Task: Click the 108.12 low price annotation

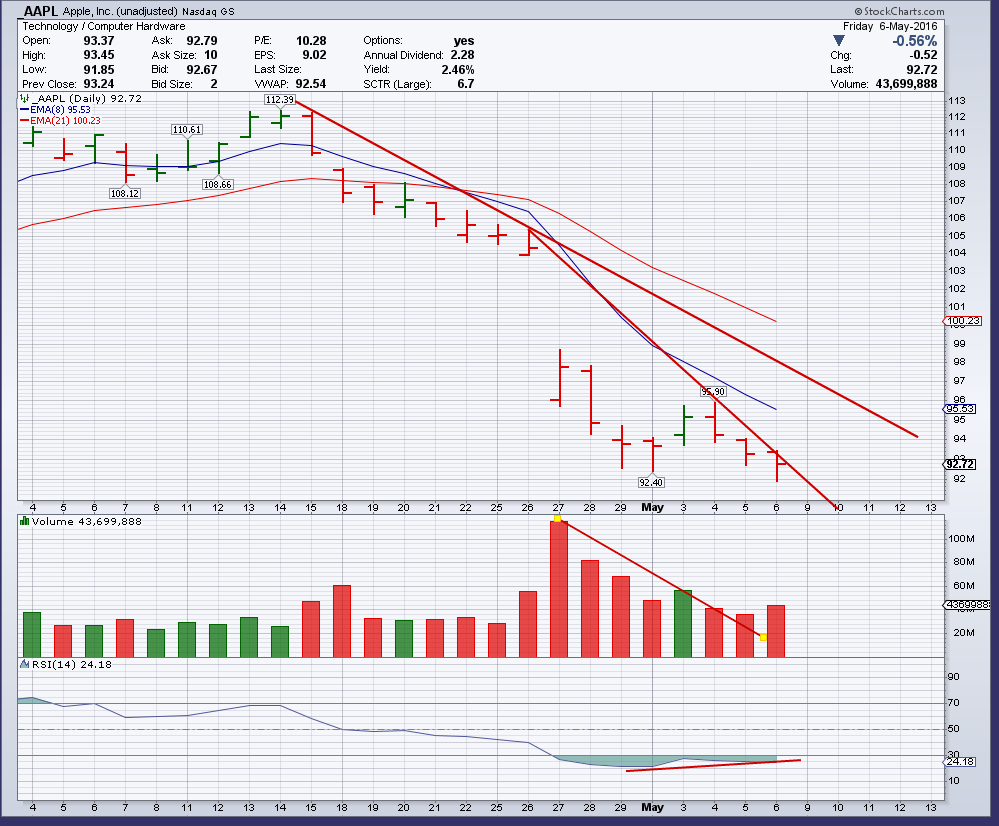Action: click(x=124, y=193)
